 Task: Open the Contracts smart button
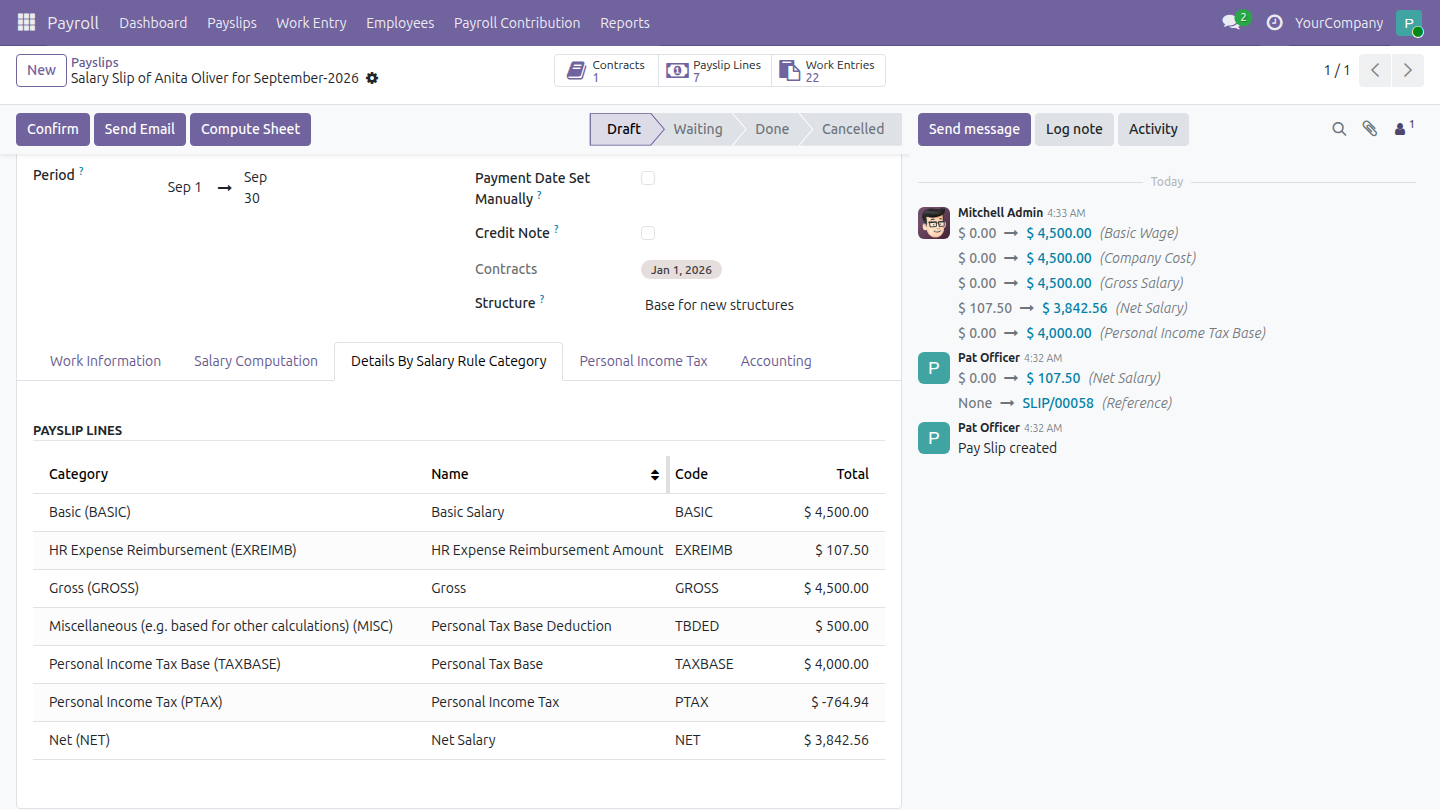(606, 70)
